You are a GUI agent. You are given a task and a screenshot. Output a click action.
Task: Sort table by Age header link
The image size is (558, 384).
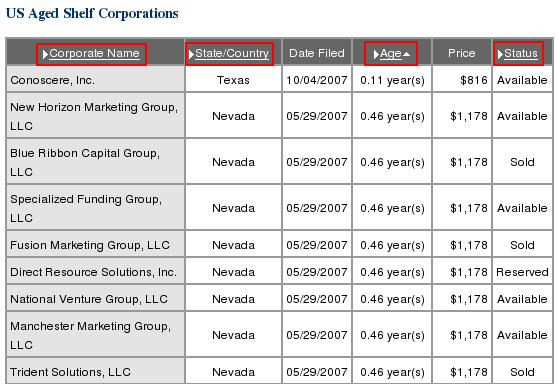click(x=391, y=54)
